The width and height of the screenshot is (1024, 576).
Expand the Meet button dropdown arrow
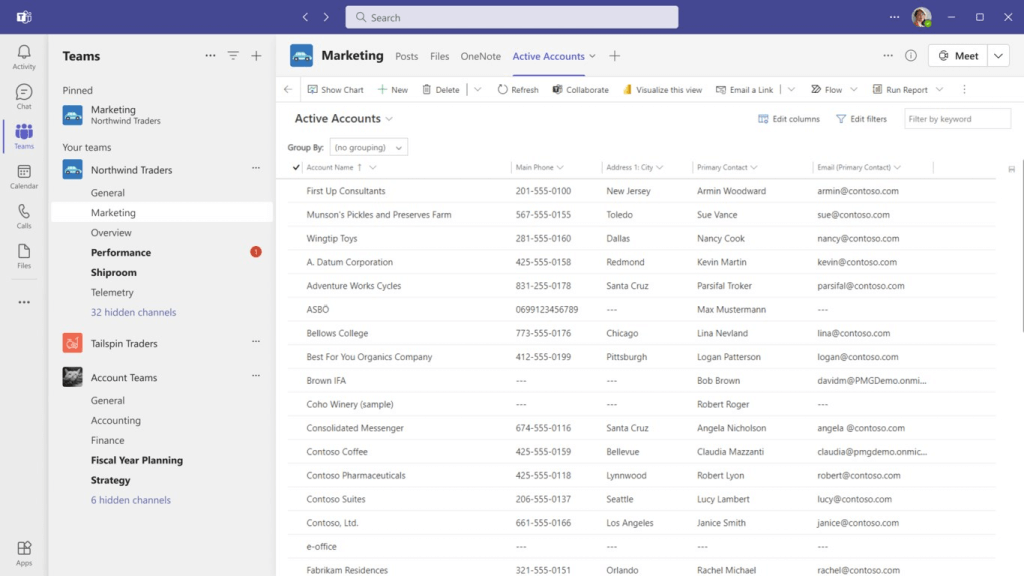point(998,56)
